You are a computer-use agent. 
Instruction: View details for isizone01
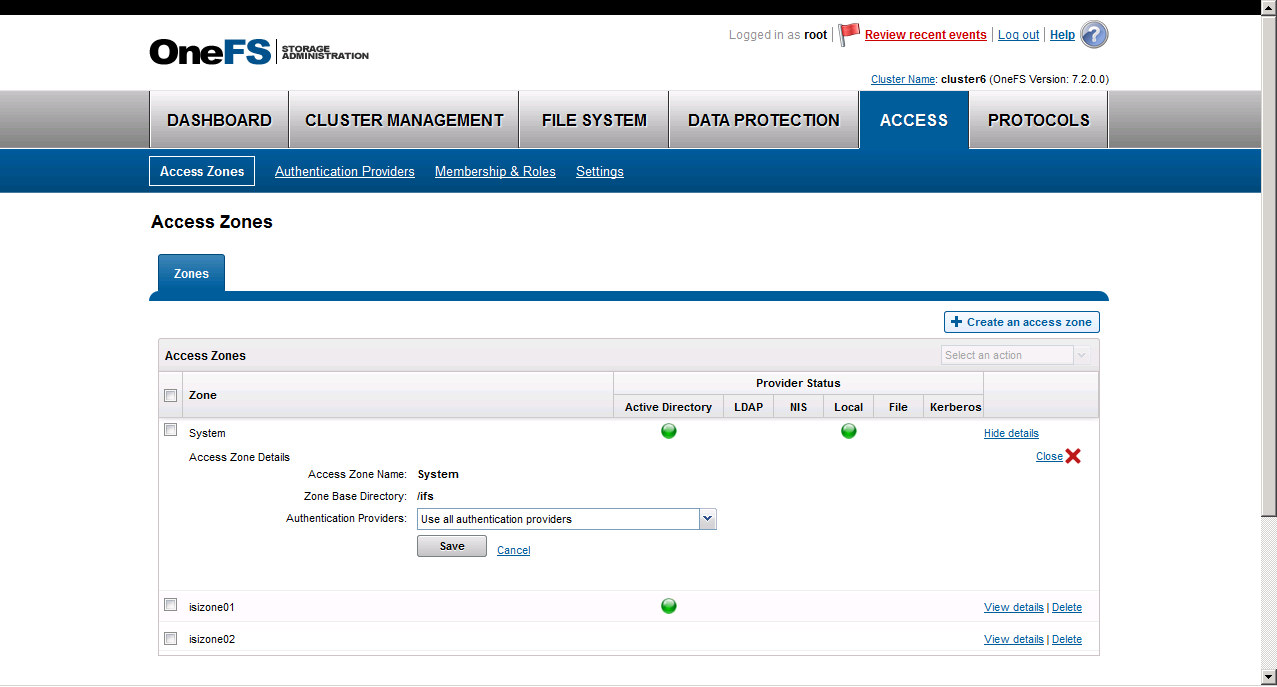(1014, 607)
